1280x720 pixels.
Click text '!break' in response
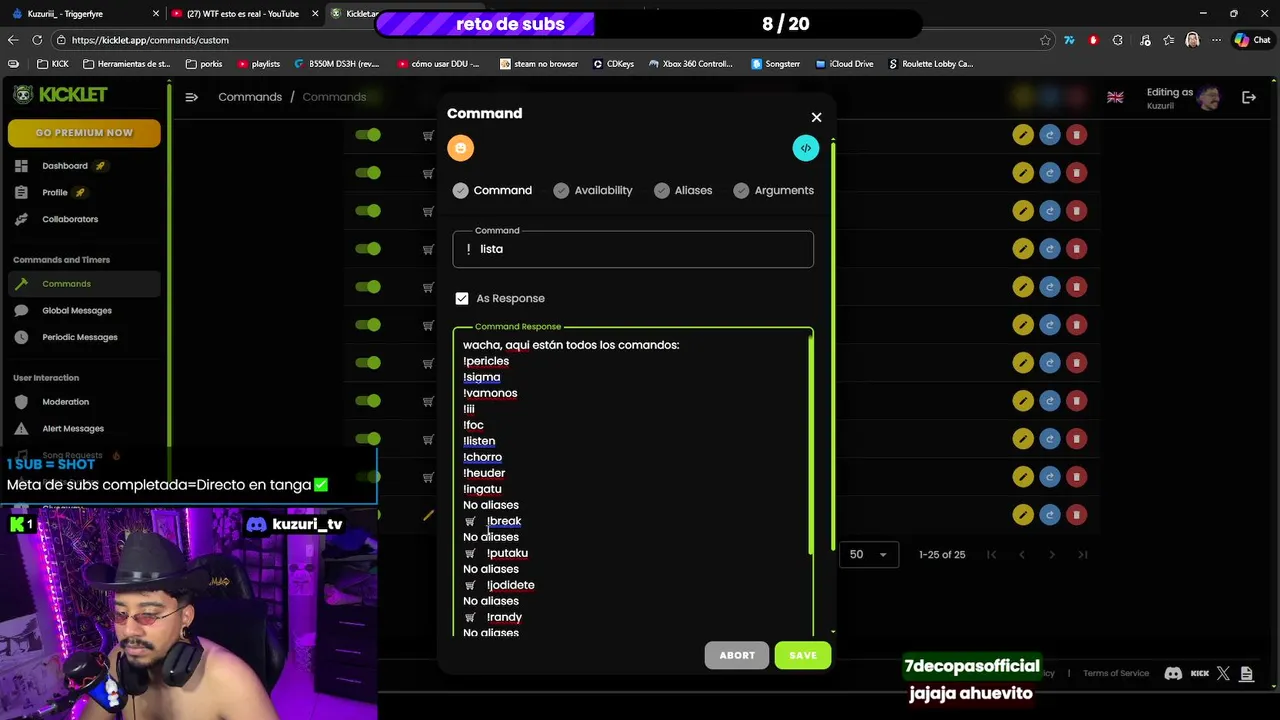(x=504, y=521)
